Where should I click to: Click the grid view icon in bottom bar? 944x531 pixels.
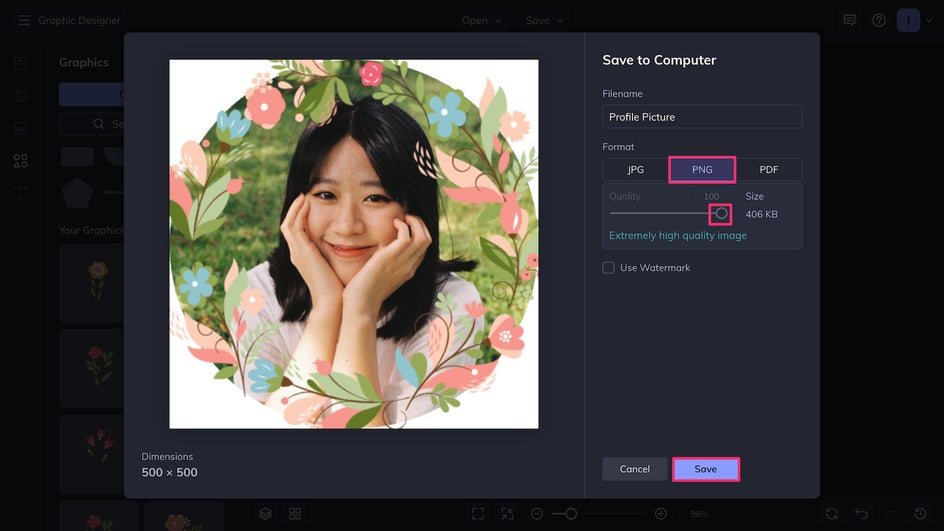(x=295, y=514)
